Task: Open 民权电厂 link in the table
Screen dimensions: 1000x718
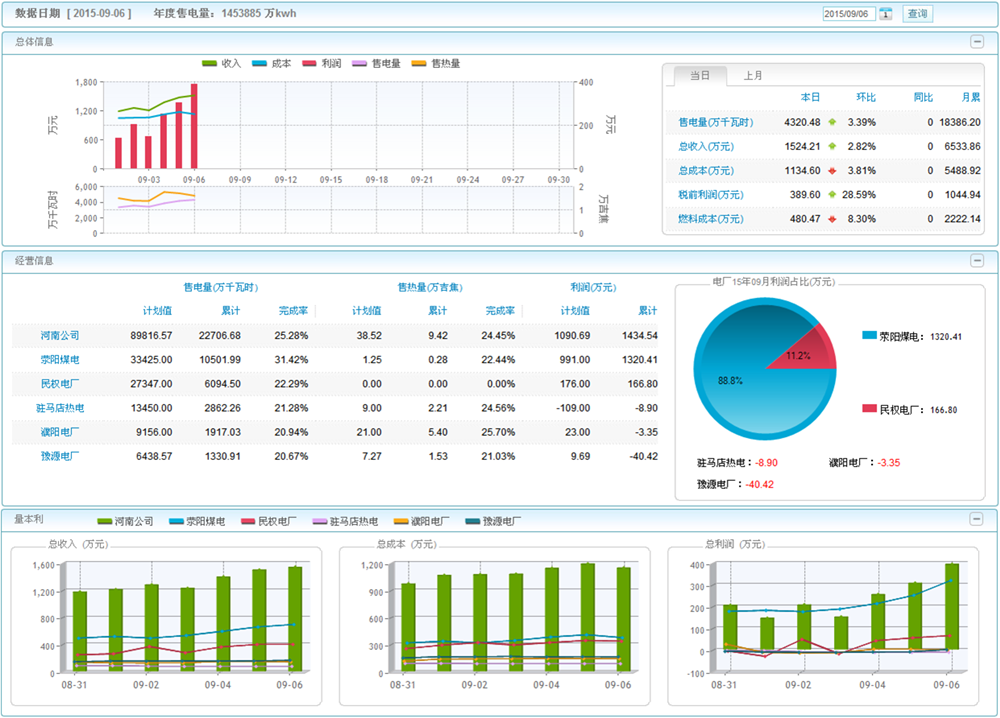Action: (60, 383)
